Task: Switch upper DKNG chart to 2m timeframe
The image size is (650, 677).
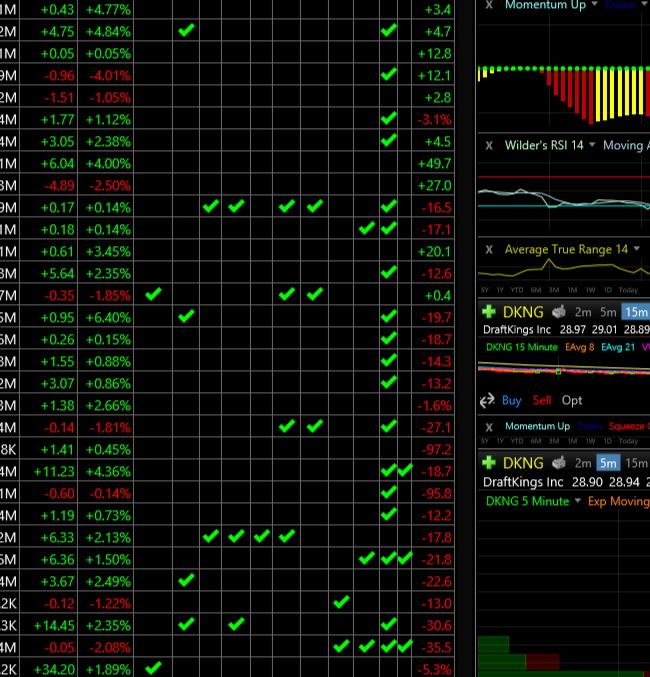Action: [582, 312]
